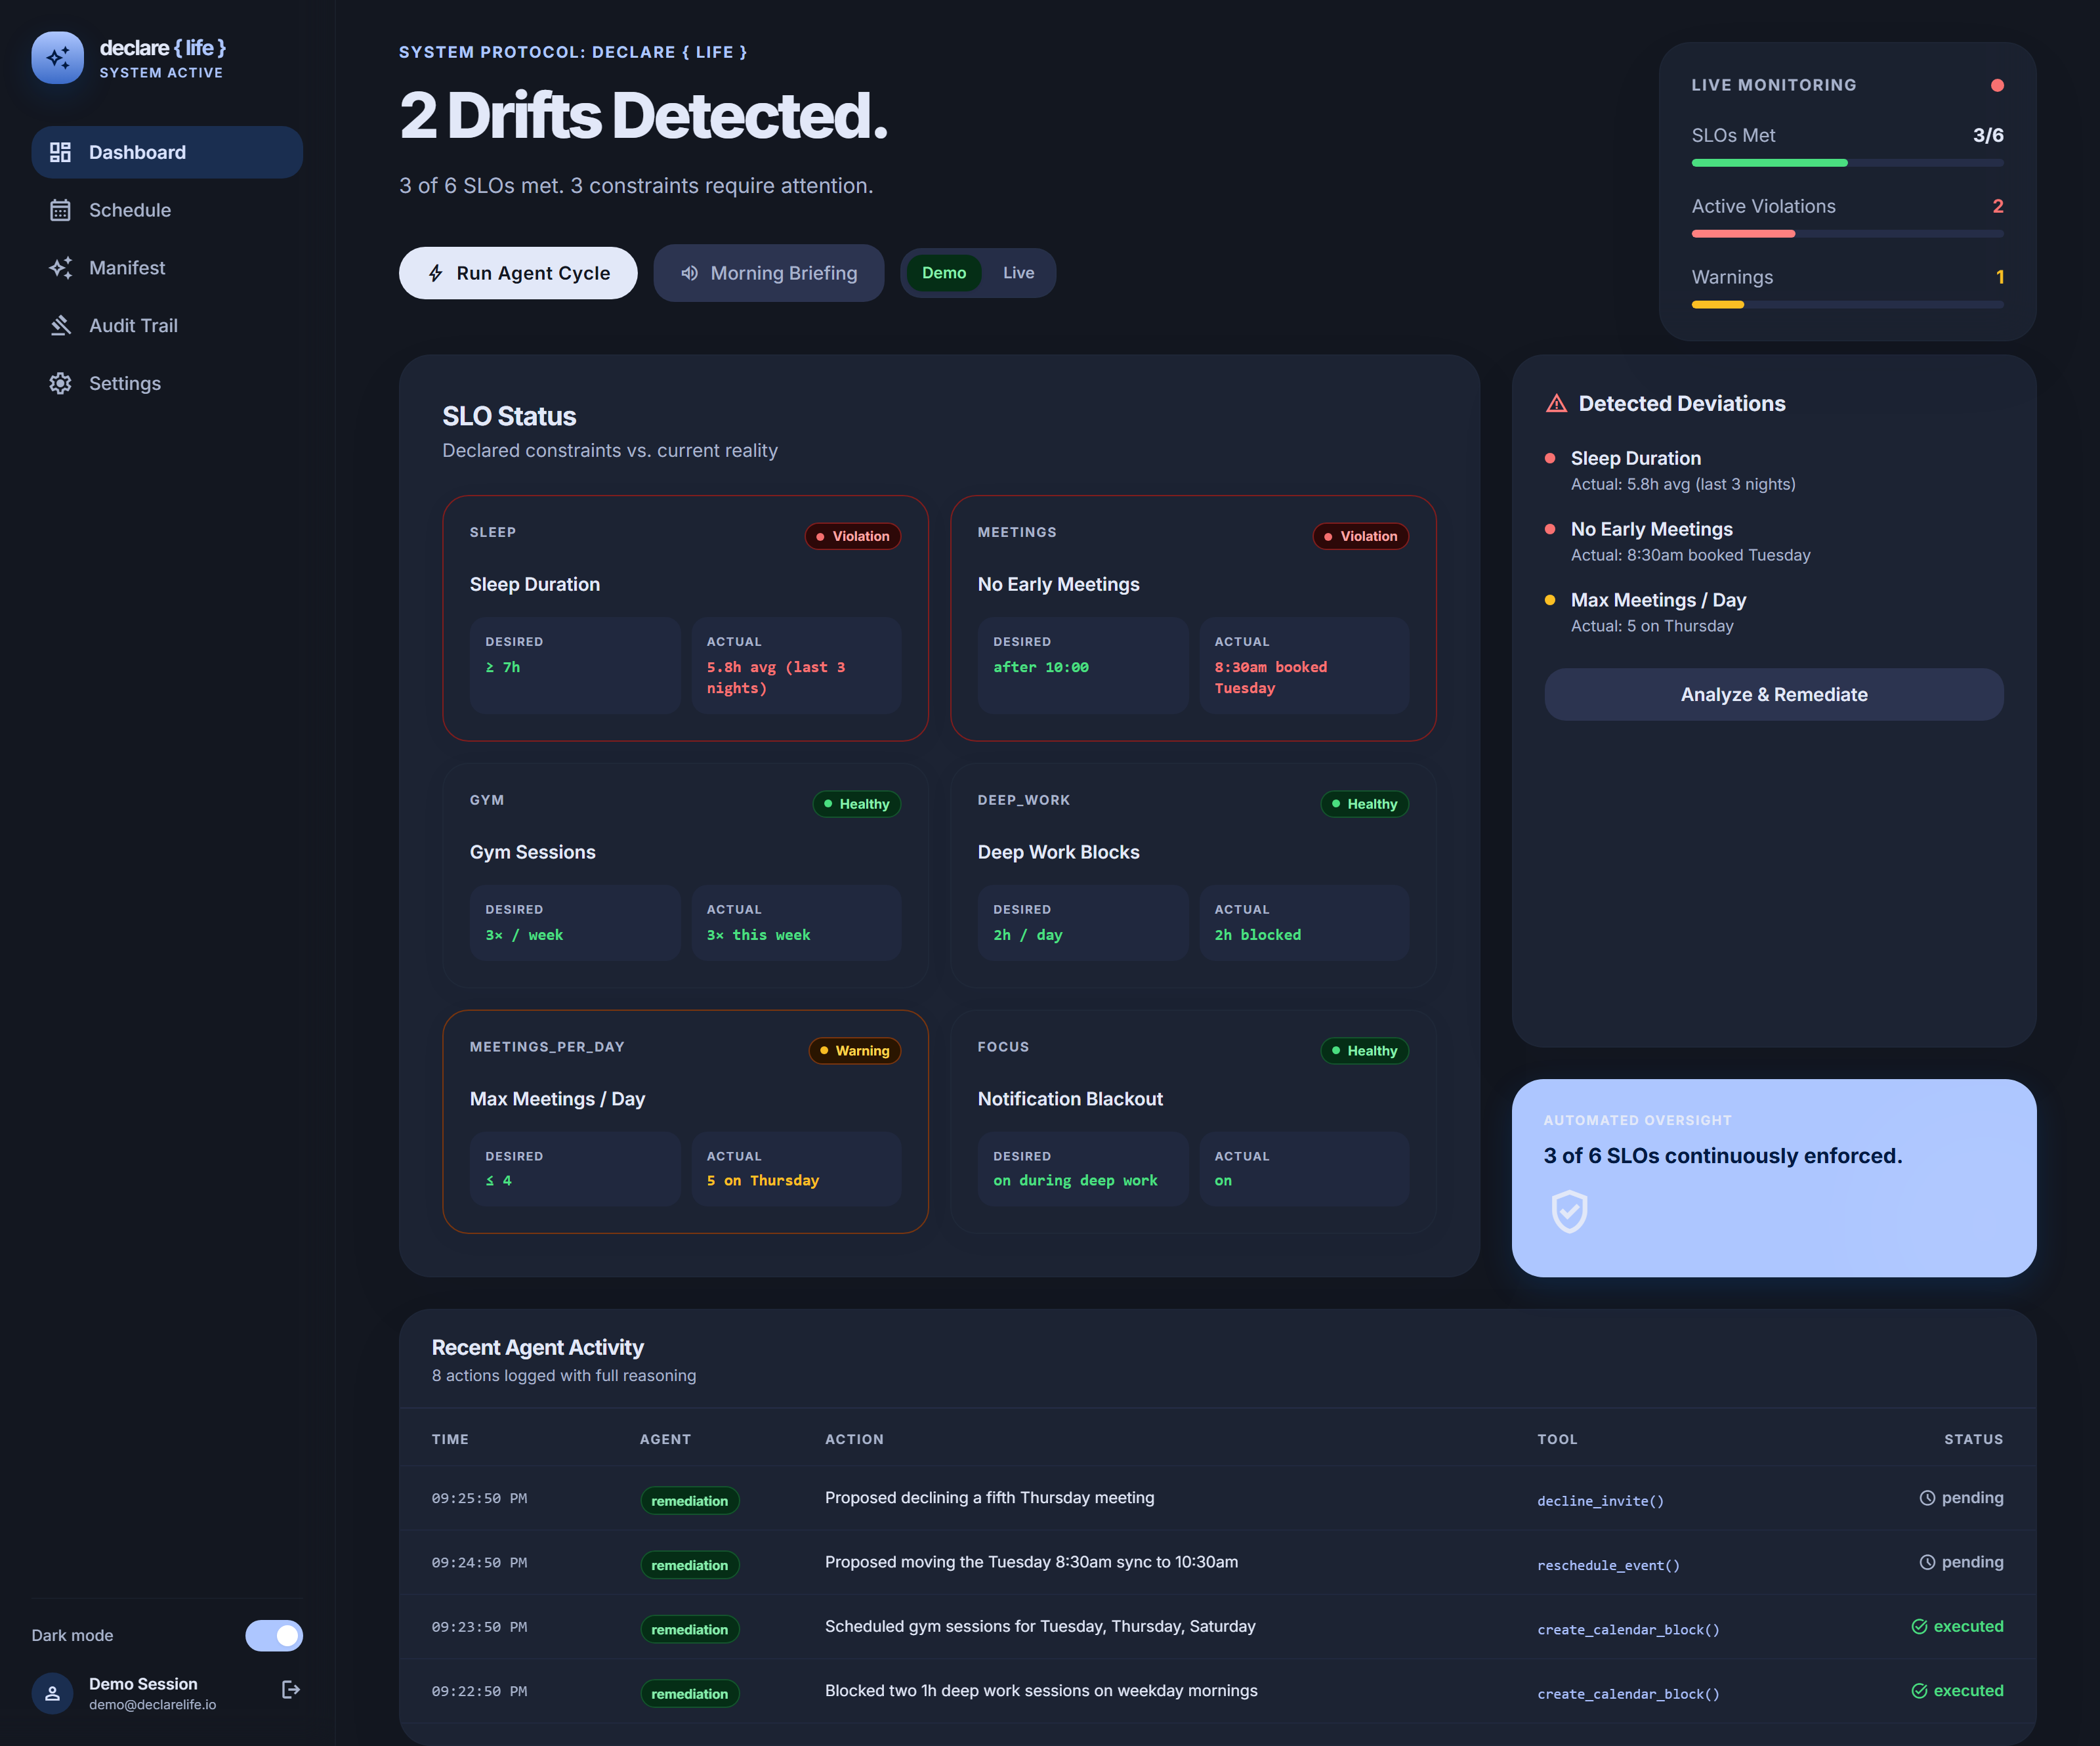Click the STATUS column header
The width and height of the screenshot is (2100, 1746).
[x=1973, y=1440]
